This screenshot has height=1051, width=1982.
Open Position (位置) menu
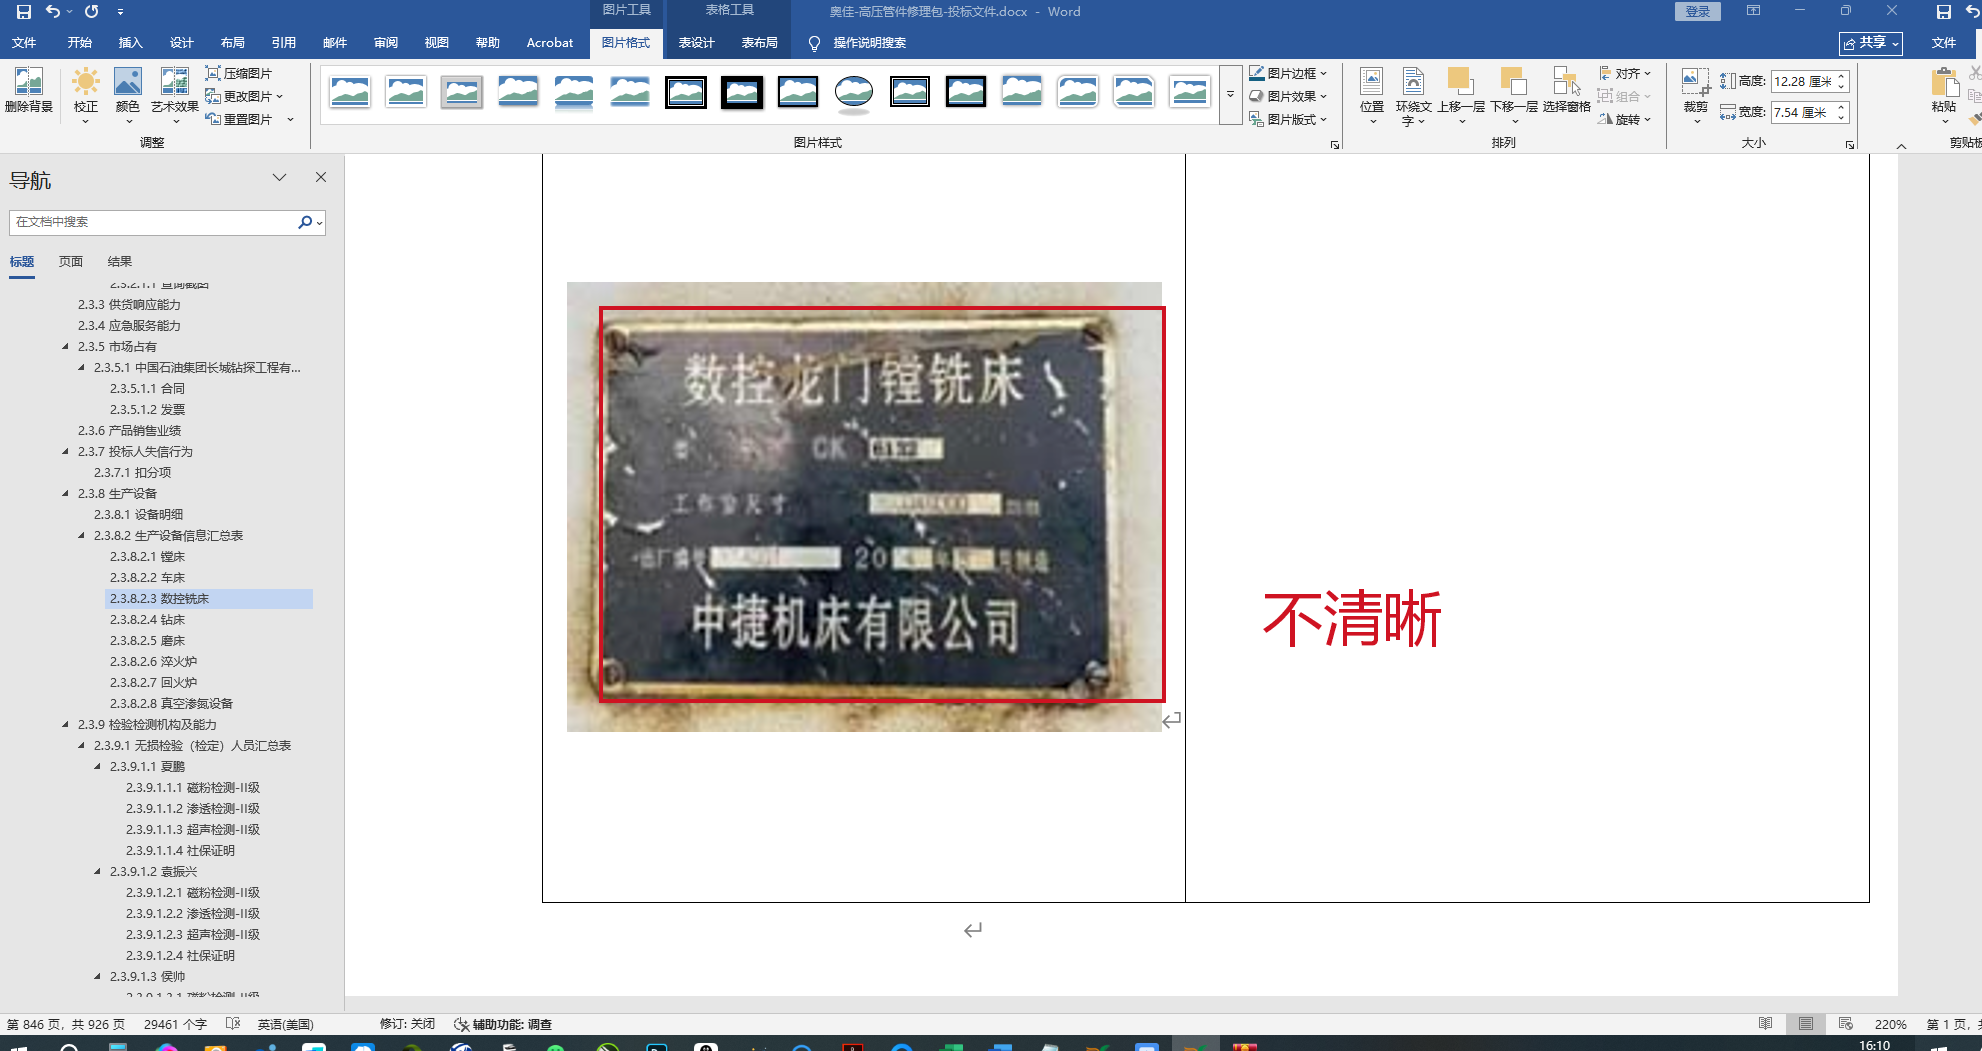click(x=1372, y=95)
